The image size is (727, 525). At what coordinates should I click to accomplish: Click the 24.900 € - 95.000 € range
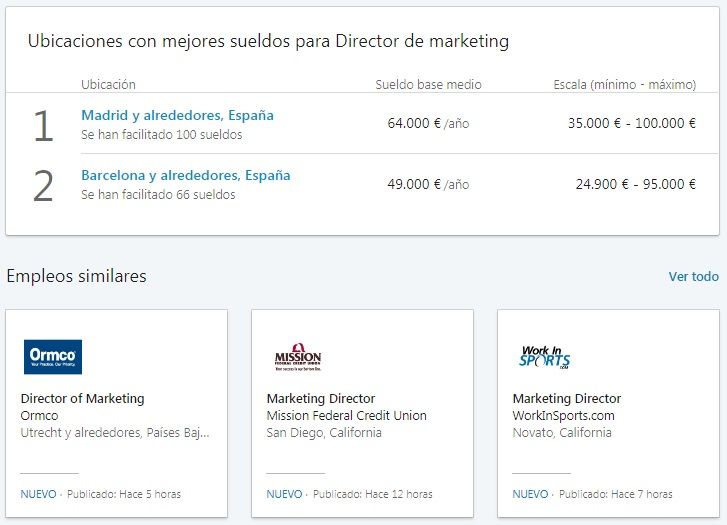(635, 184)
